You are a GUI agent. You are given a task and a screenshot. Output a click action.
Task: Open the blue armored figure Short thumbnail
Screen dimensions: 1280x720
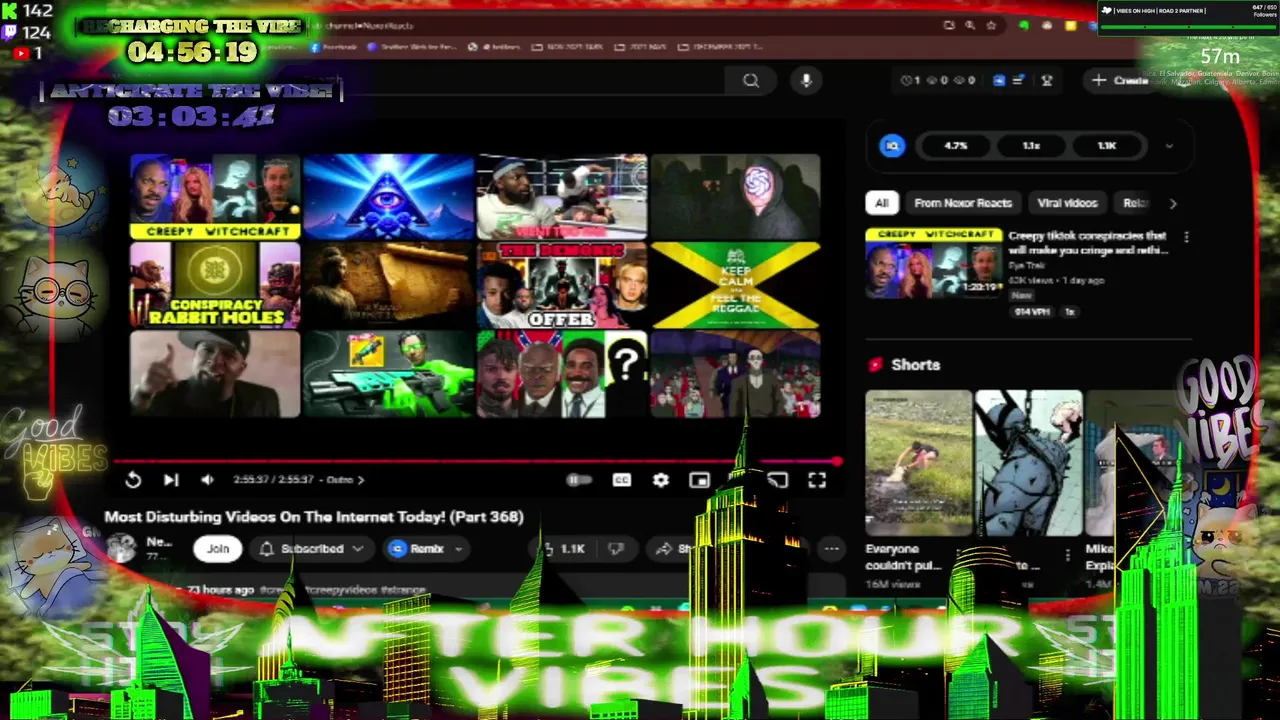click(x=1029, y=463)
